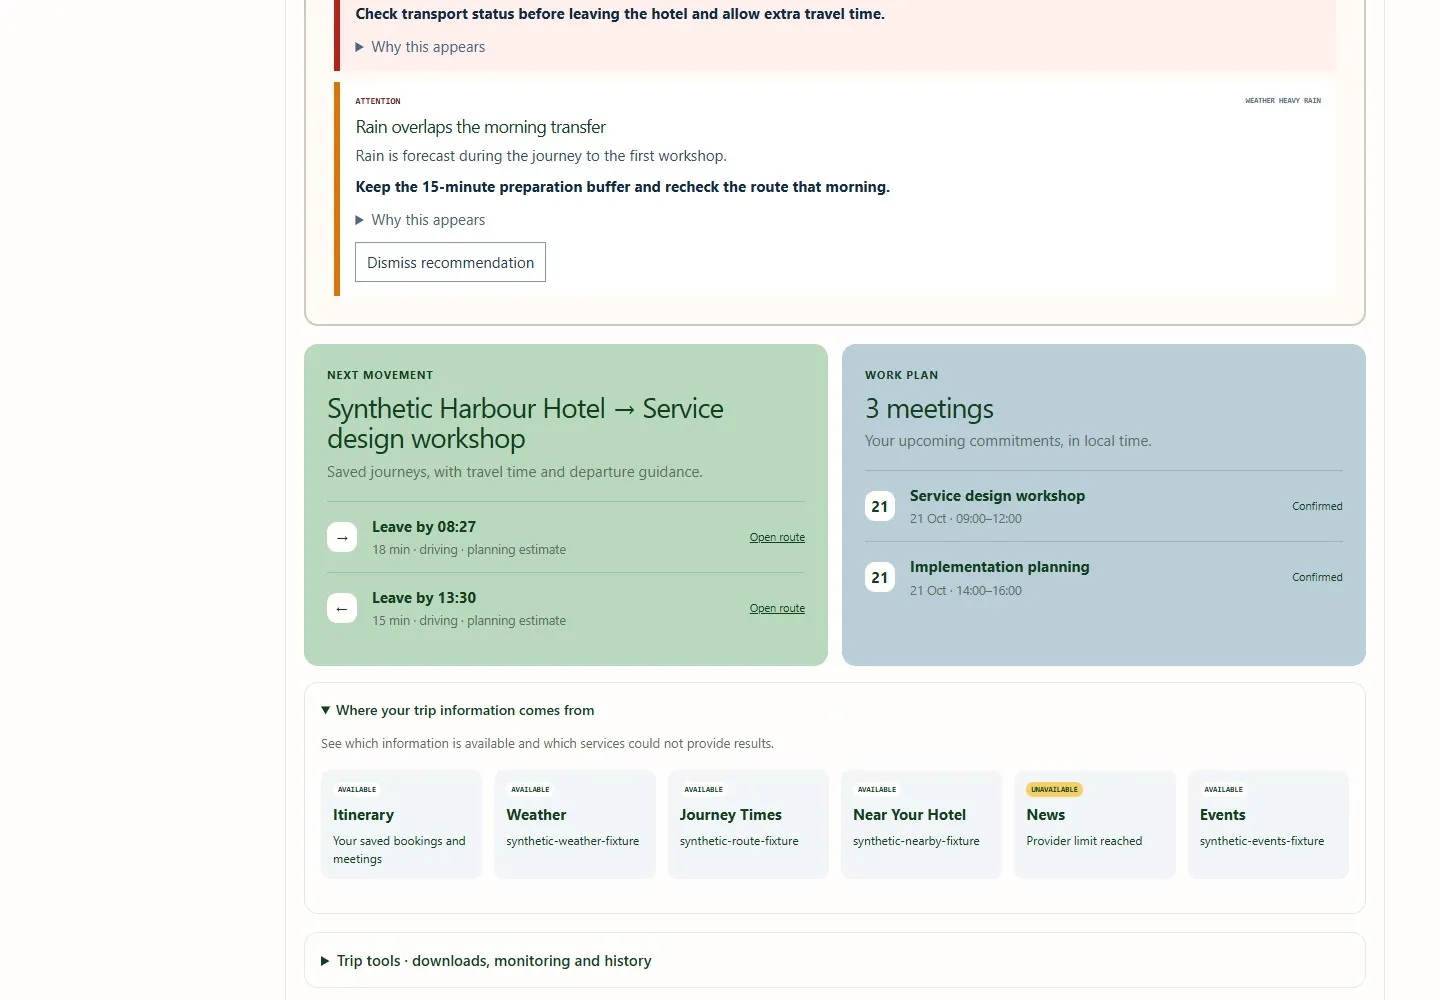1440x1000 pixels.
Task: Select the Events source card
Action: point(1268,824)
